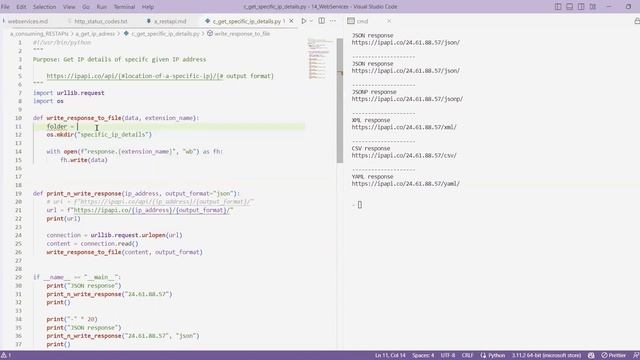Open the Run menu
This screenshot has height=360, width=640.
click(x=102, y=7)
